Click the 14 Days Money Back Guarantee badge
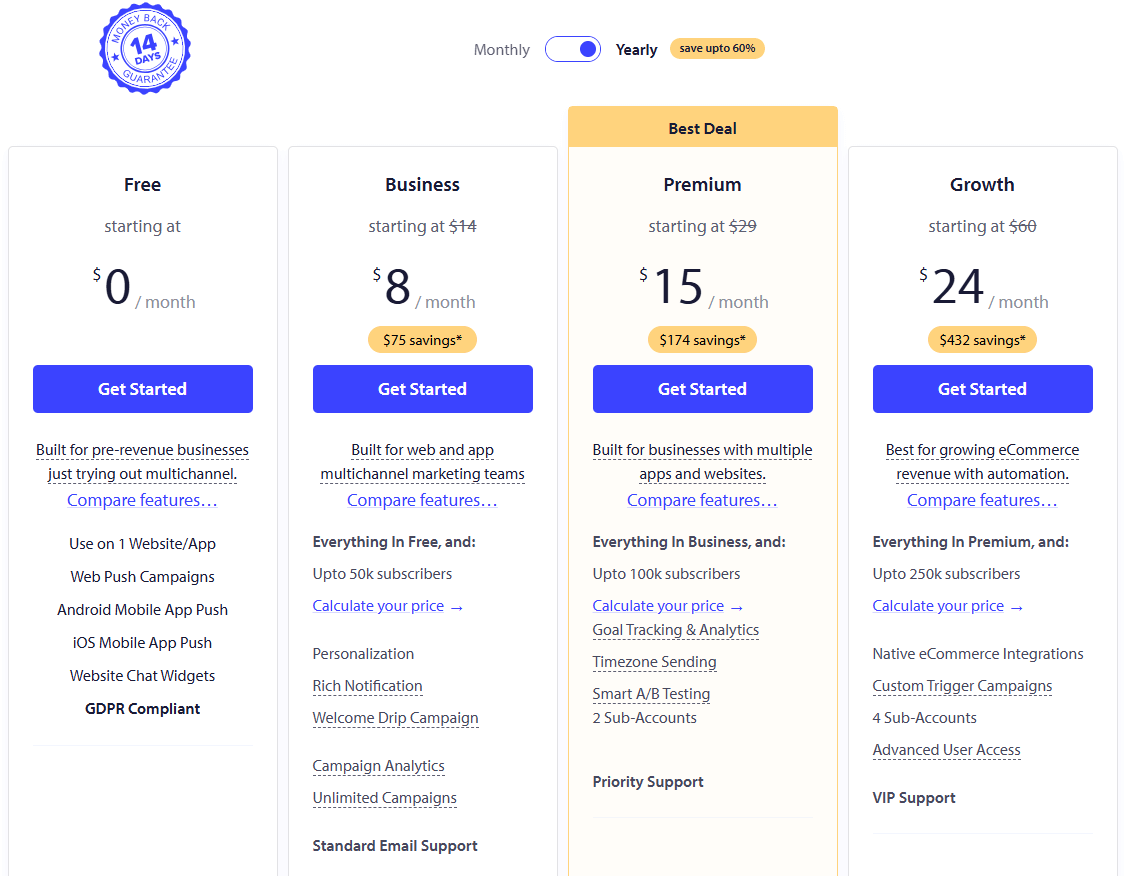 pyautogui.click(x=145, y=48)
